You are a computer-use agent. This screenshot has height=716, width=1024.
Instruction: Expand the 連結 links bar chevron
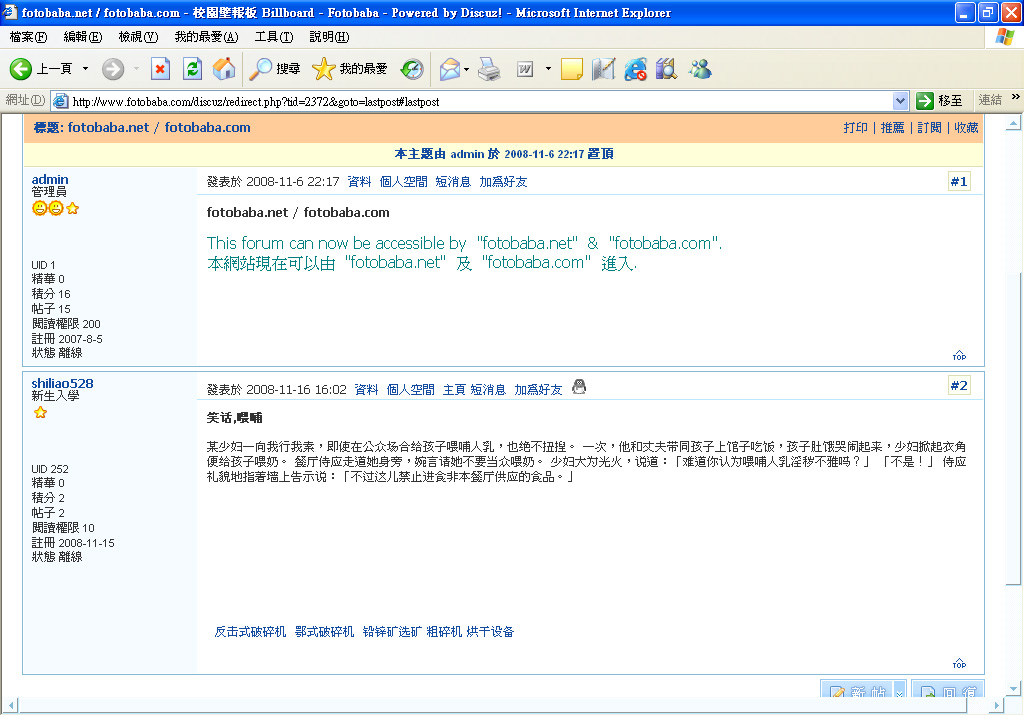click(x=1015, y=97)
